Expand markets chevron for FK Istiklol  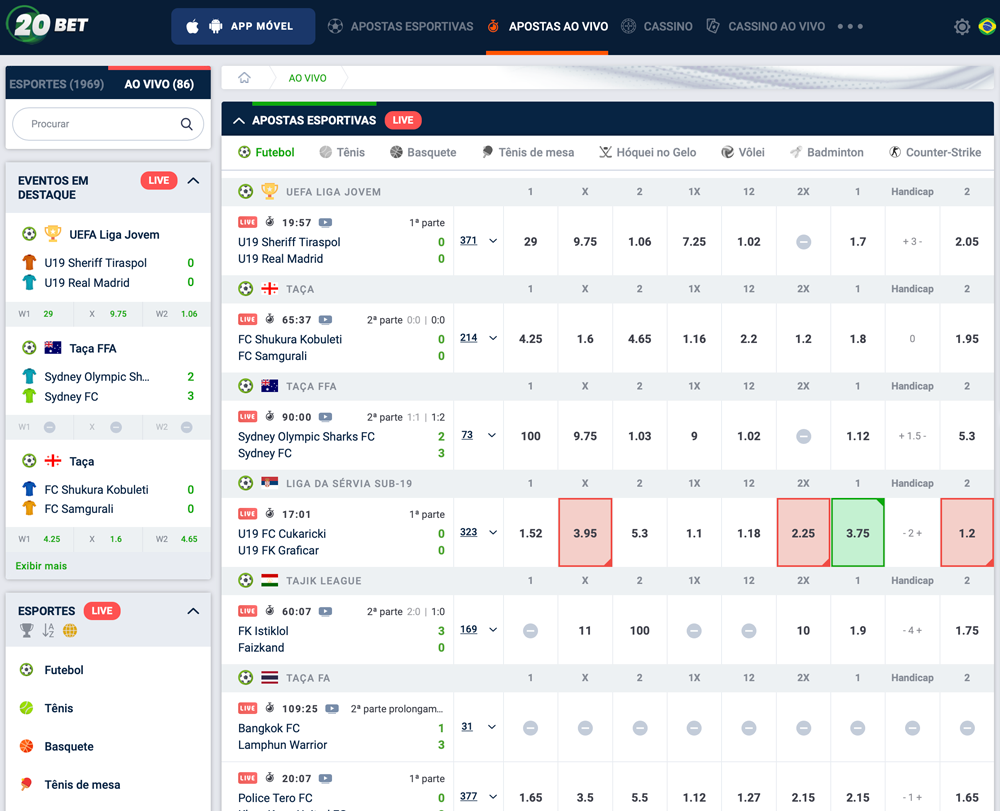(493, 630)
